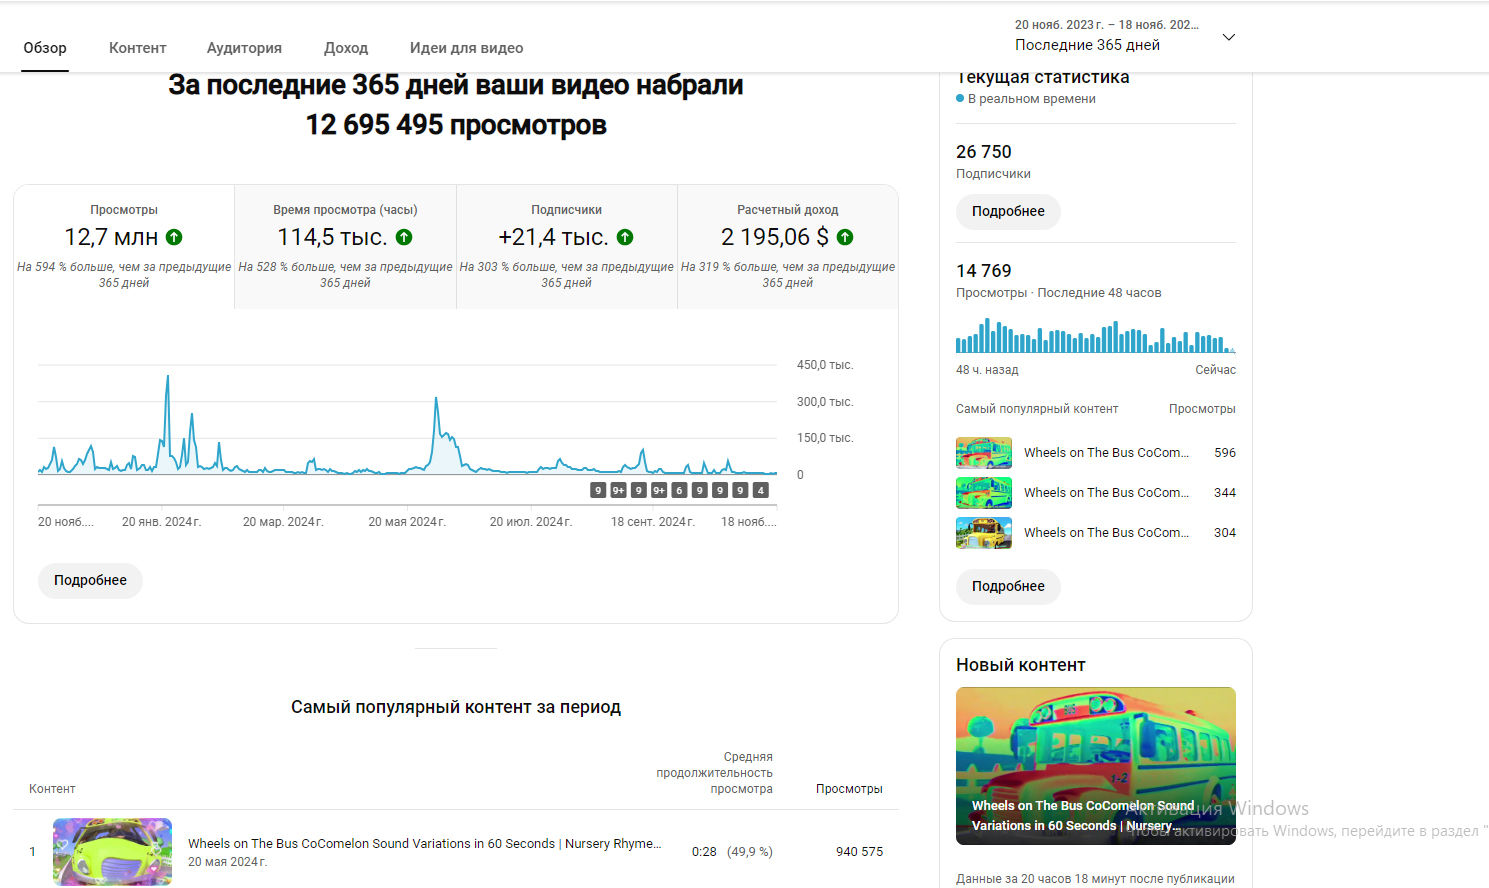Click the Данные за 20 часов 18 минут text
The width and height of the screenshot is (1489, 888).
pyautogui.click(x=1095, y=879)
